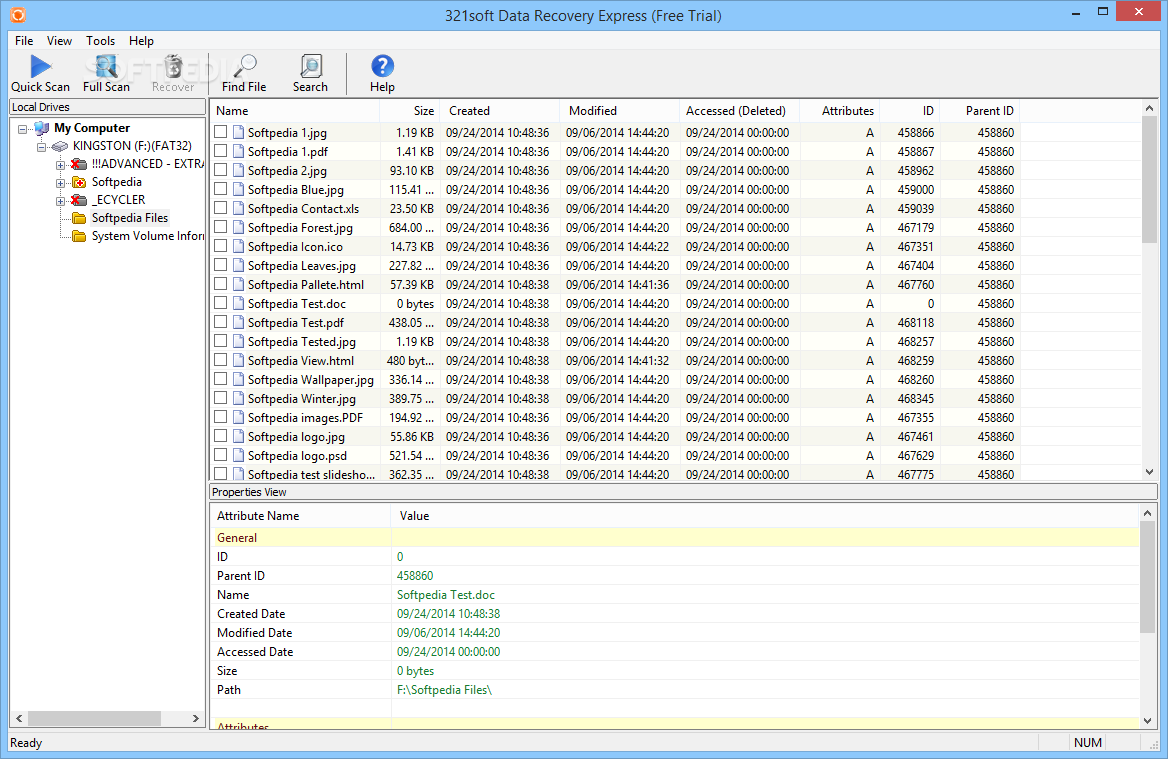The height and width of the screenshot is (759, 1168).
Task: Select the Softpedia Tested.jpg checkbox
Action: click(x=220, y=341)
